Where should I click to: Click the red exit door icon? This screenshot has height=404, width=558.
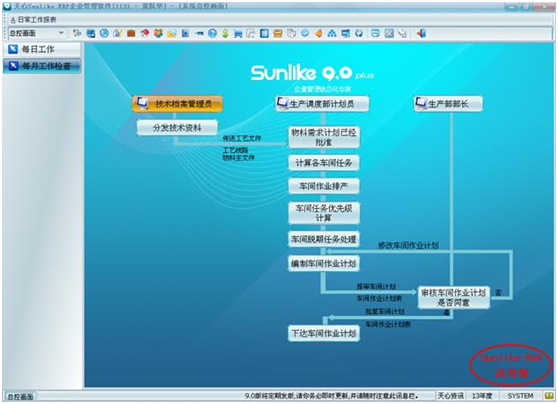[422, 33]
